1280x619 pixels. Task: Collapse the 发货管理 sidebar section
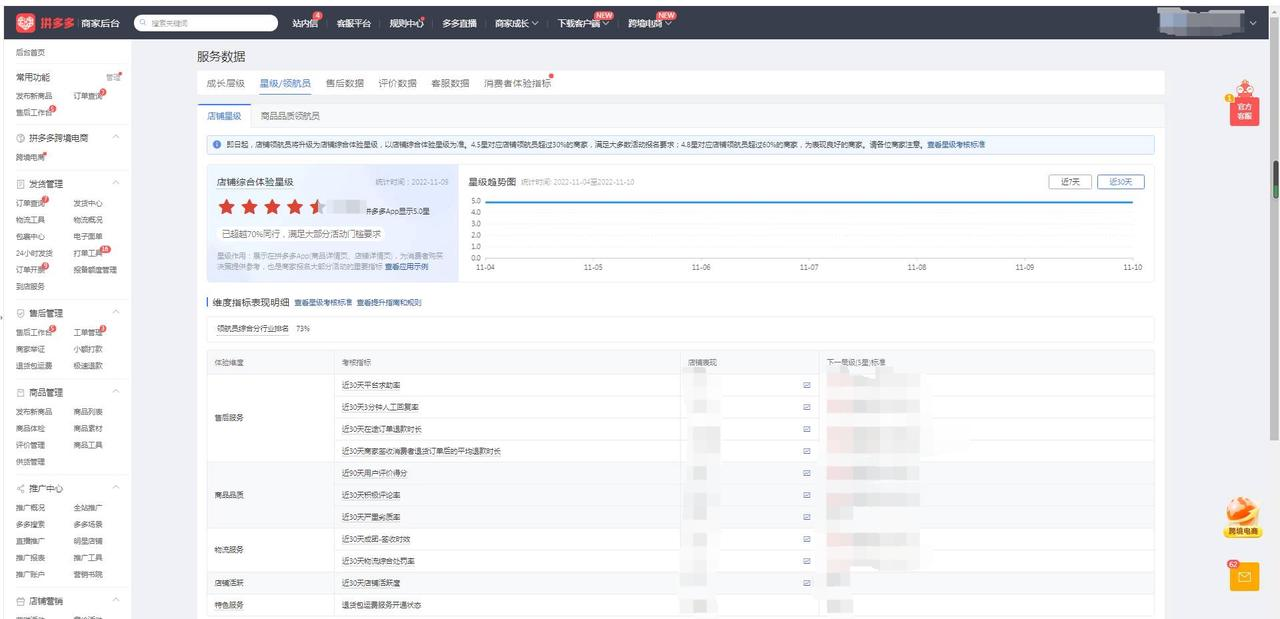[116, 184]
